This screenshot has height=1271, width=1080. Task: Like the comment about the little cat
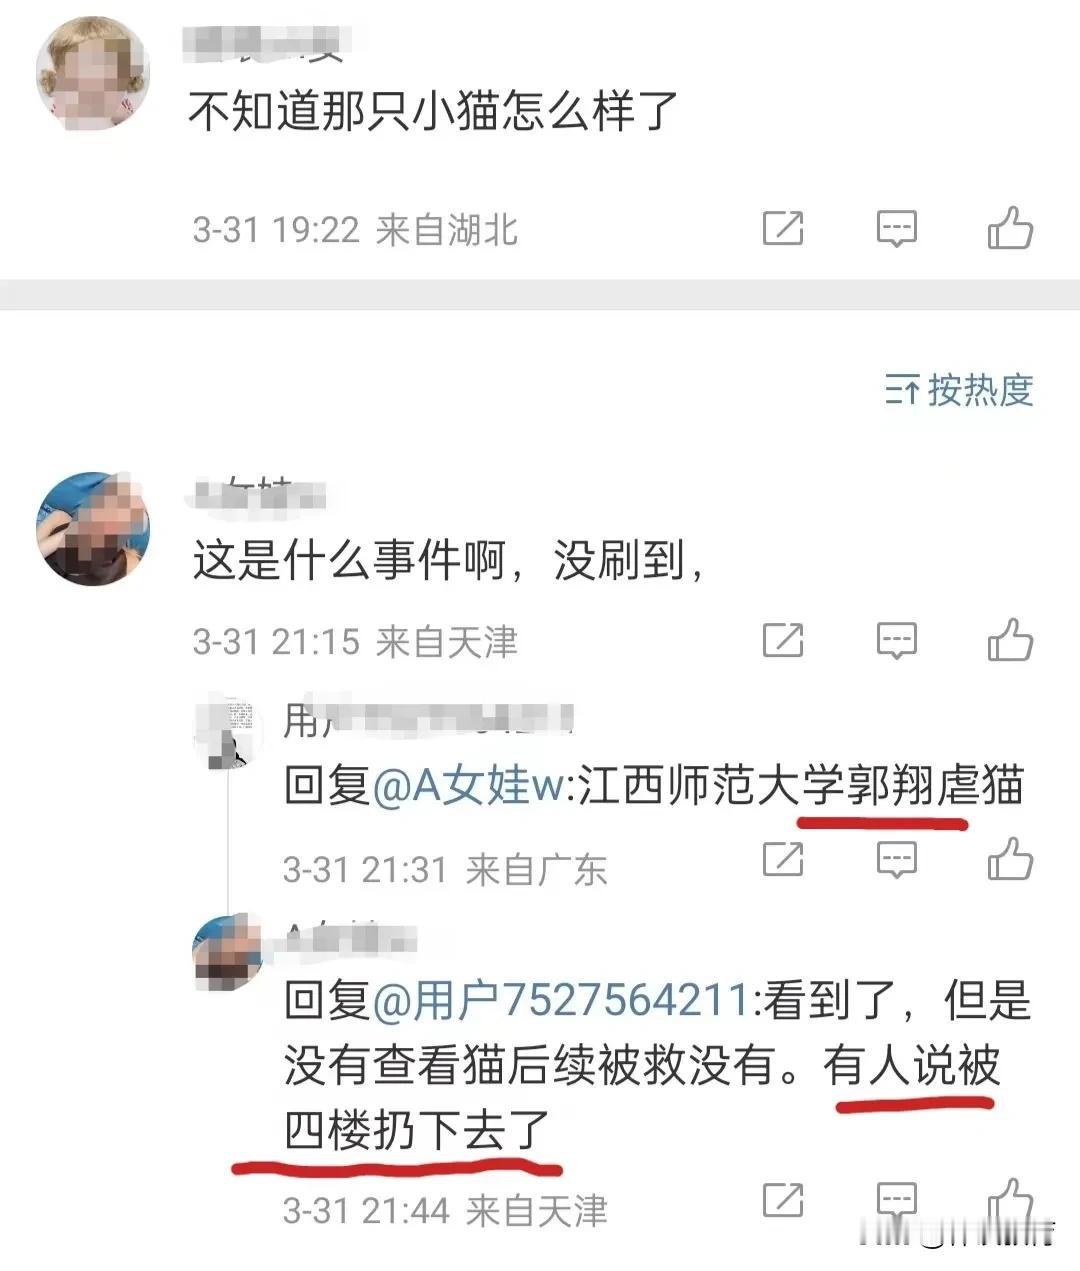pyautogui.click(x=1010, y=229)
